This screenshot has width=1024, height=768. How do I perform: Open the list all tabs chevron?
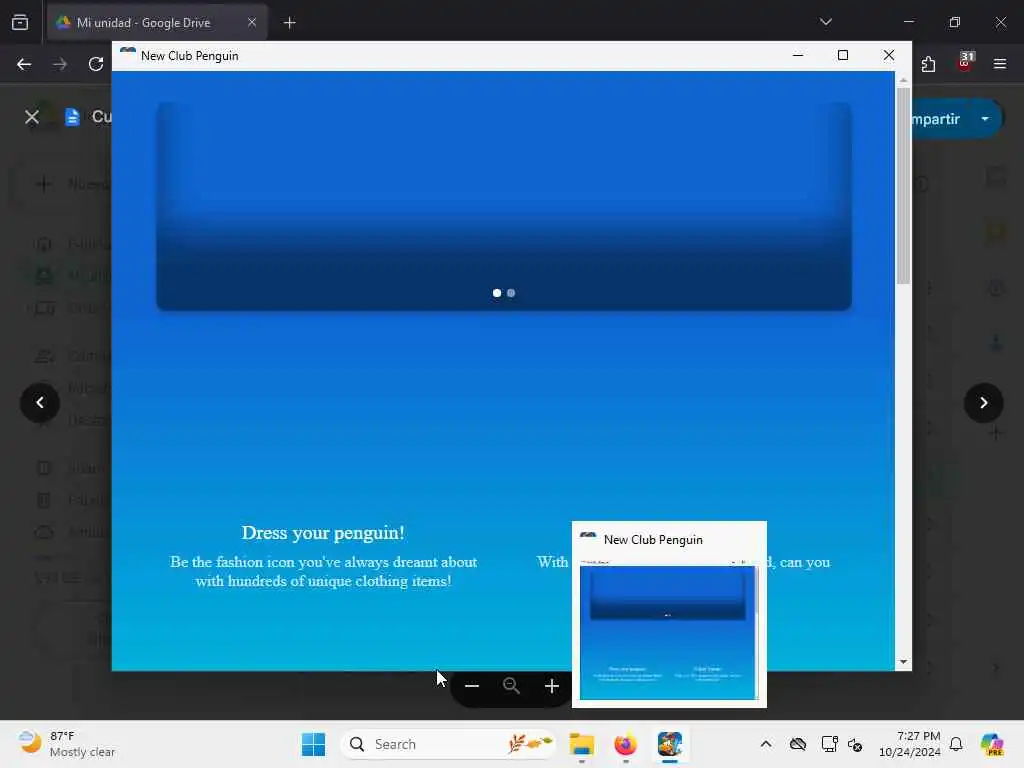click(826, 22)
